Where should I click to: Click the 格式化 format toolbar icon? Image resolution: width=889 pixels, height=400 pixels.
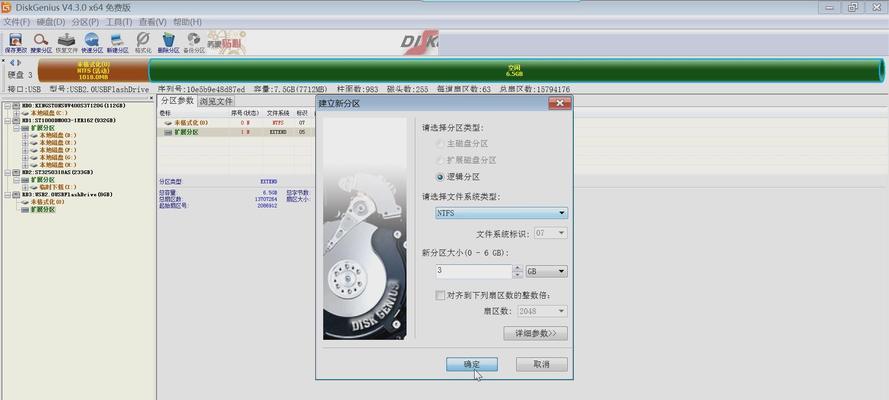(x=143, y=42)
